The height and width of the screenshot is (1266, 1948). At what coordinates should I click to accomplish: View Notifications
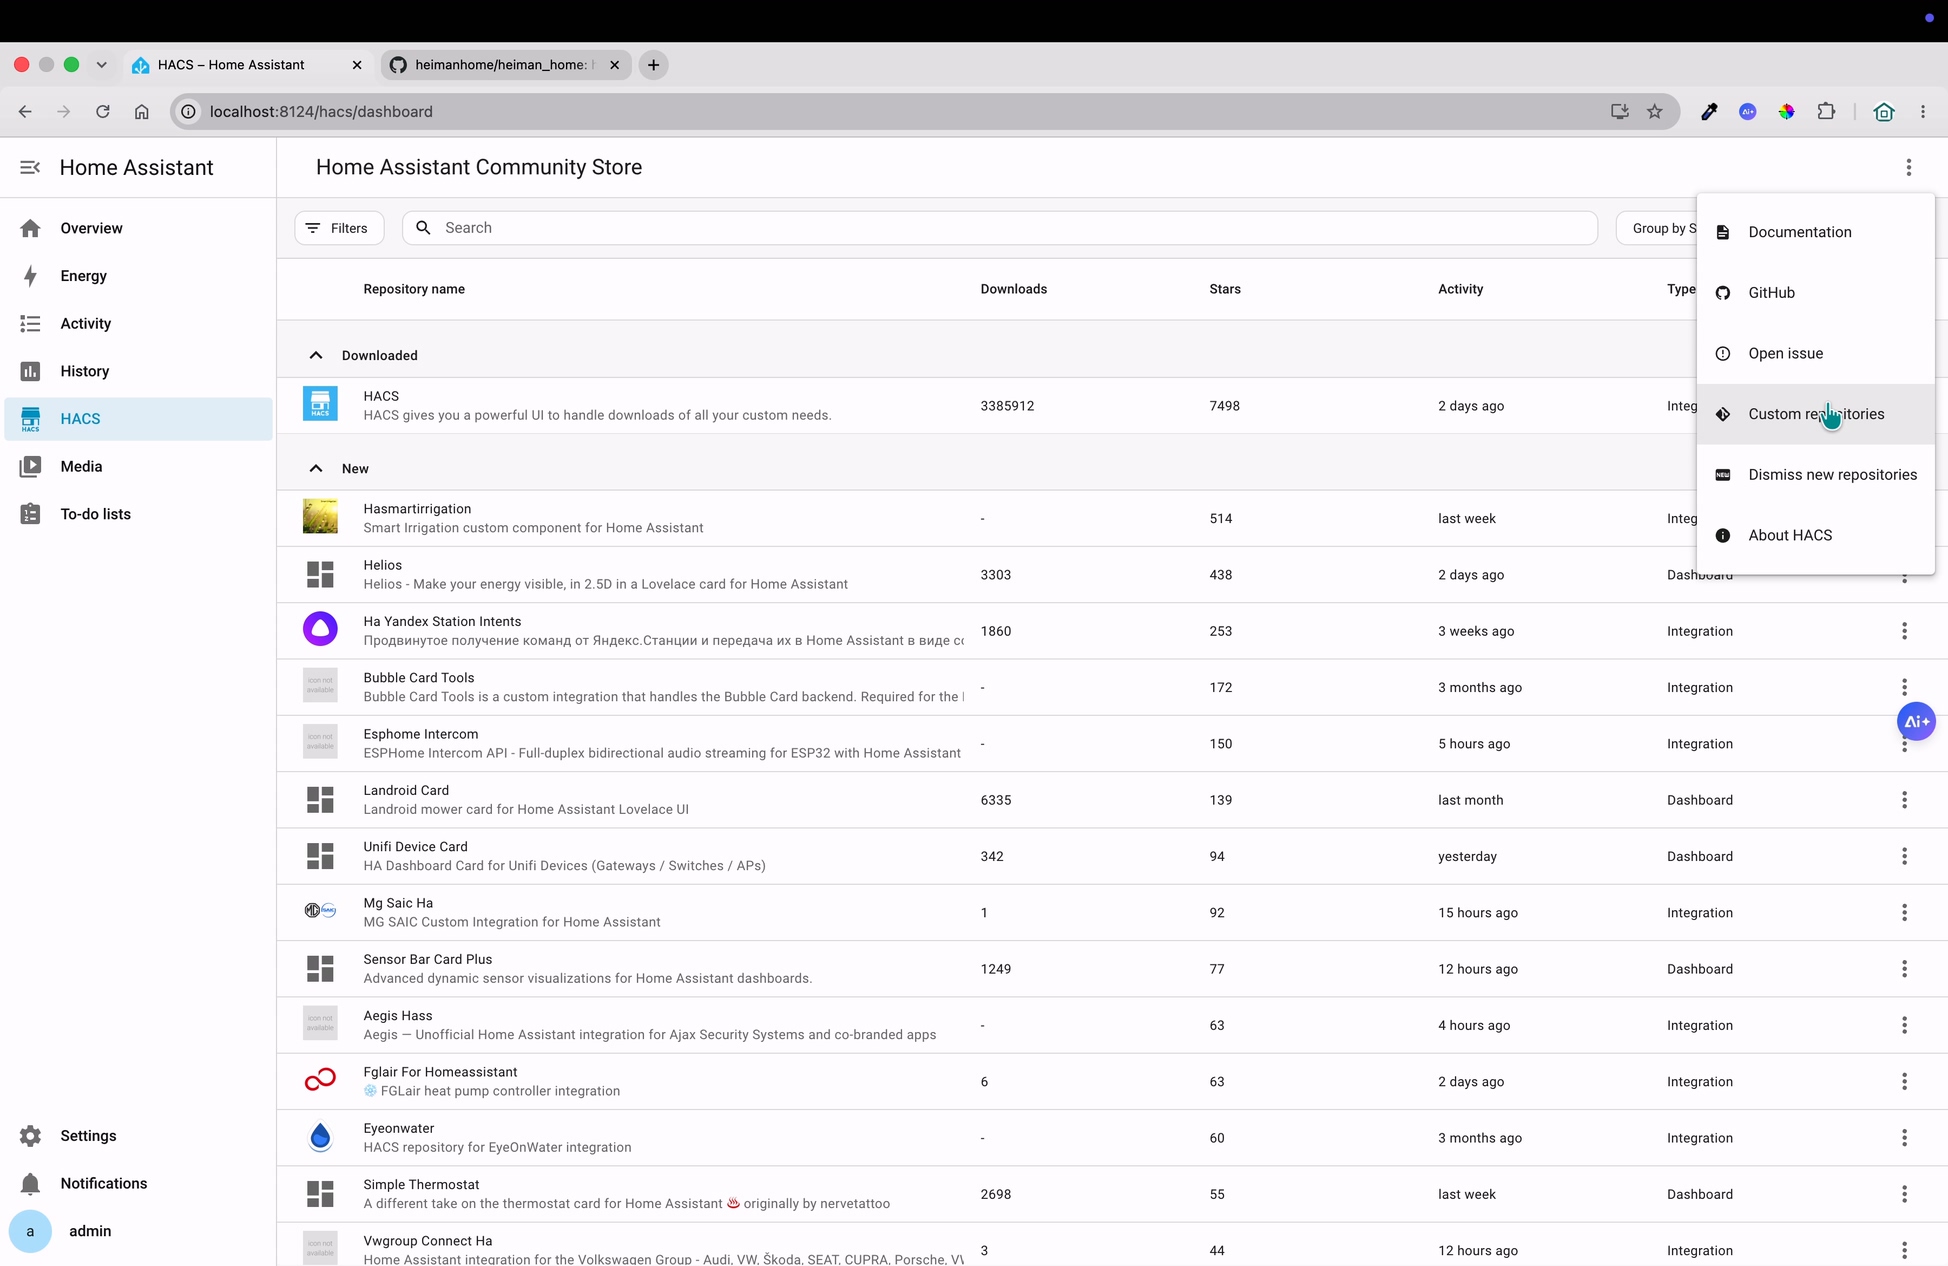pyautogui.click(x=139, y=1183)
